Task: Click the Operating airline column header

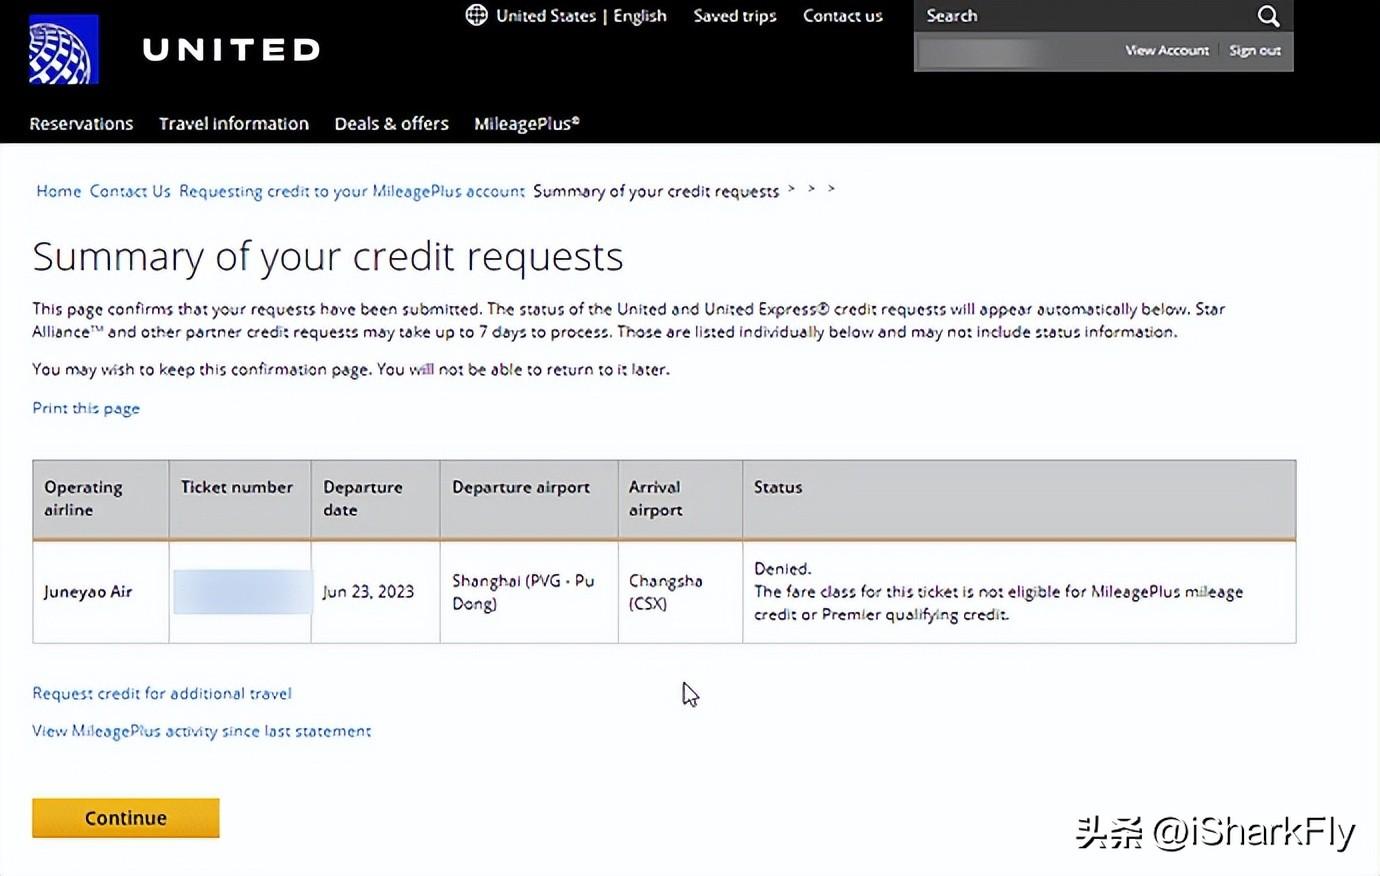Action: pyautogui.click(x=101, y=499)
